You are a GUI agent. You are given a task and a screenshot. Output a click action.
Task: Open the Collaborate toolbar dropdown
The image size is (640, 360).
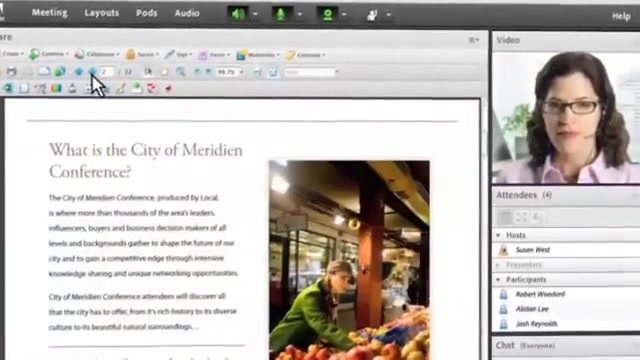[x=97, y=54]
